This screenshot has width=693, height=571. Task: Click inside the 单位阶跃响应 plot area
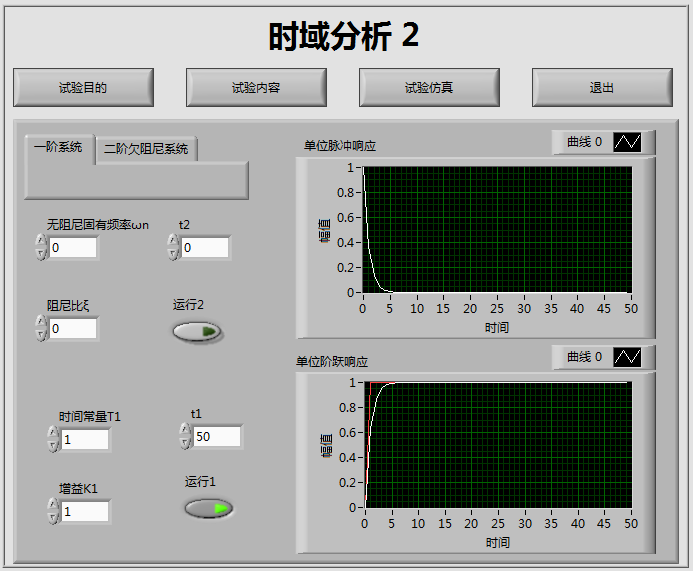499,445
